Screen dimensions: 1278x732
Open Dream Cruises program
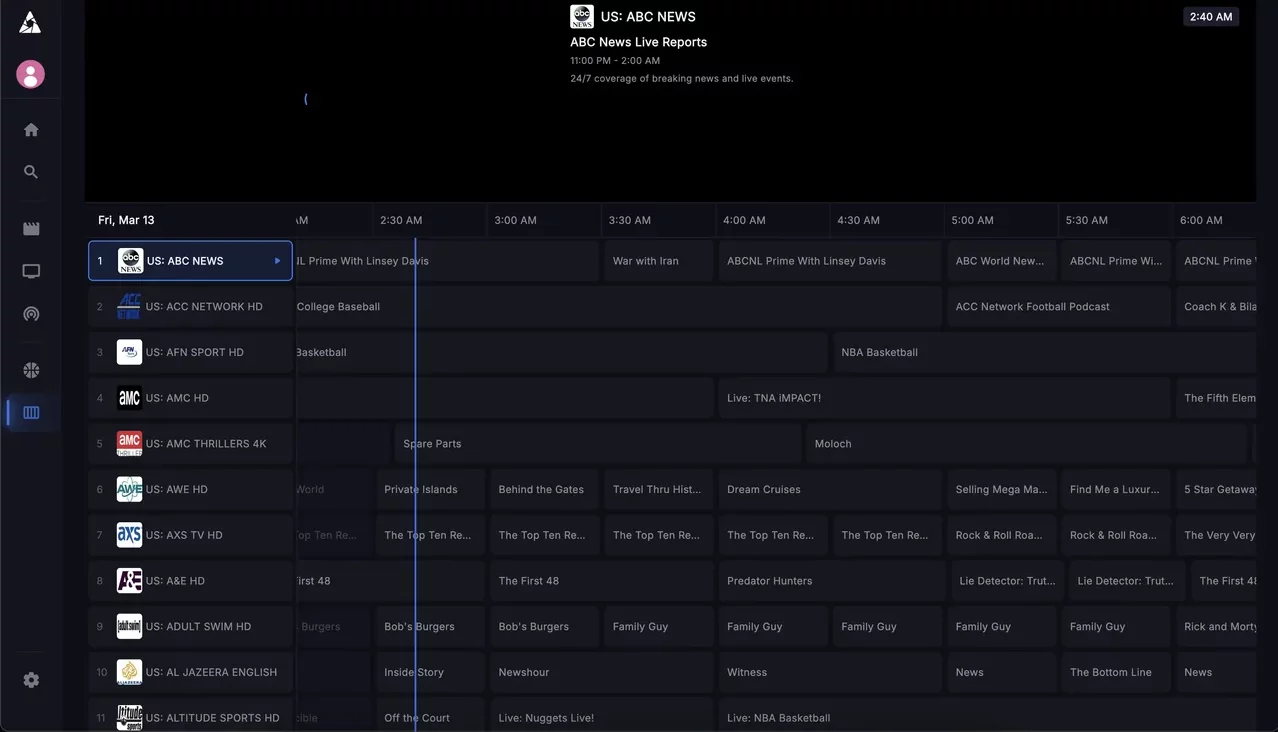[830, 489]
